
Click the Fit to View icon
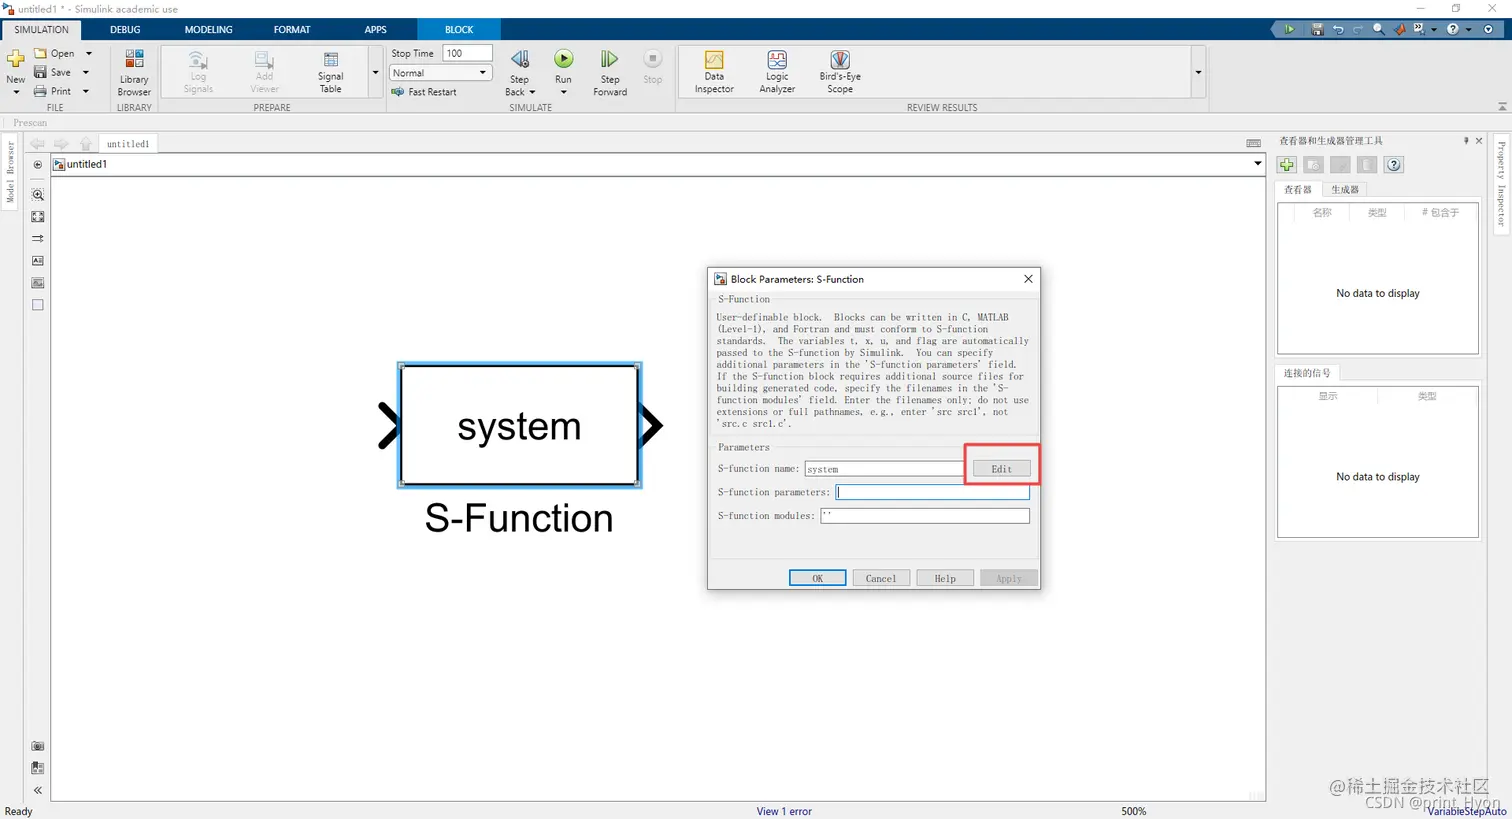click(x=38, y=217)
